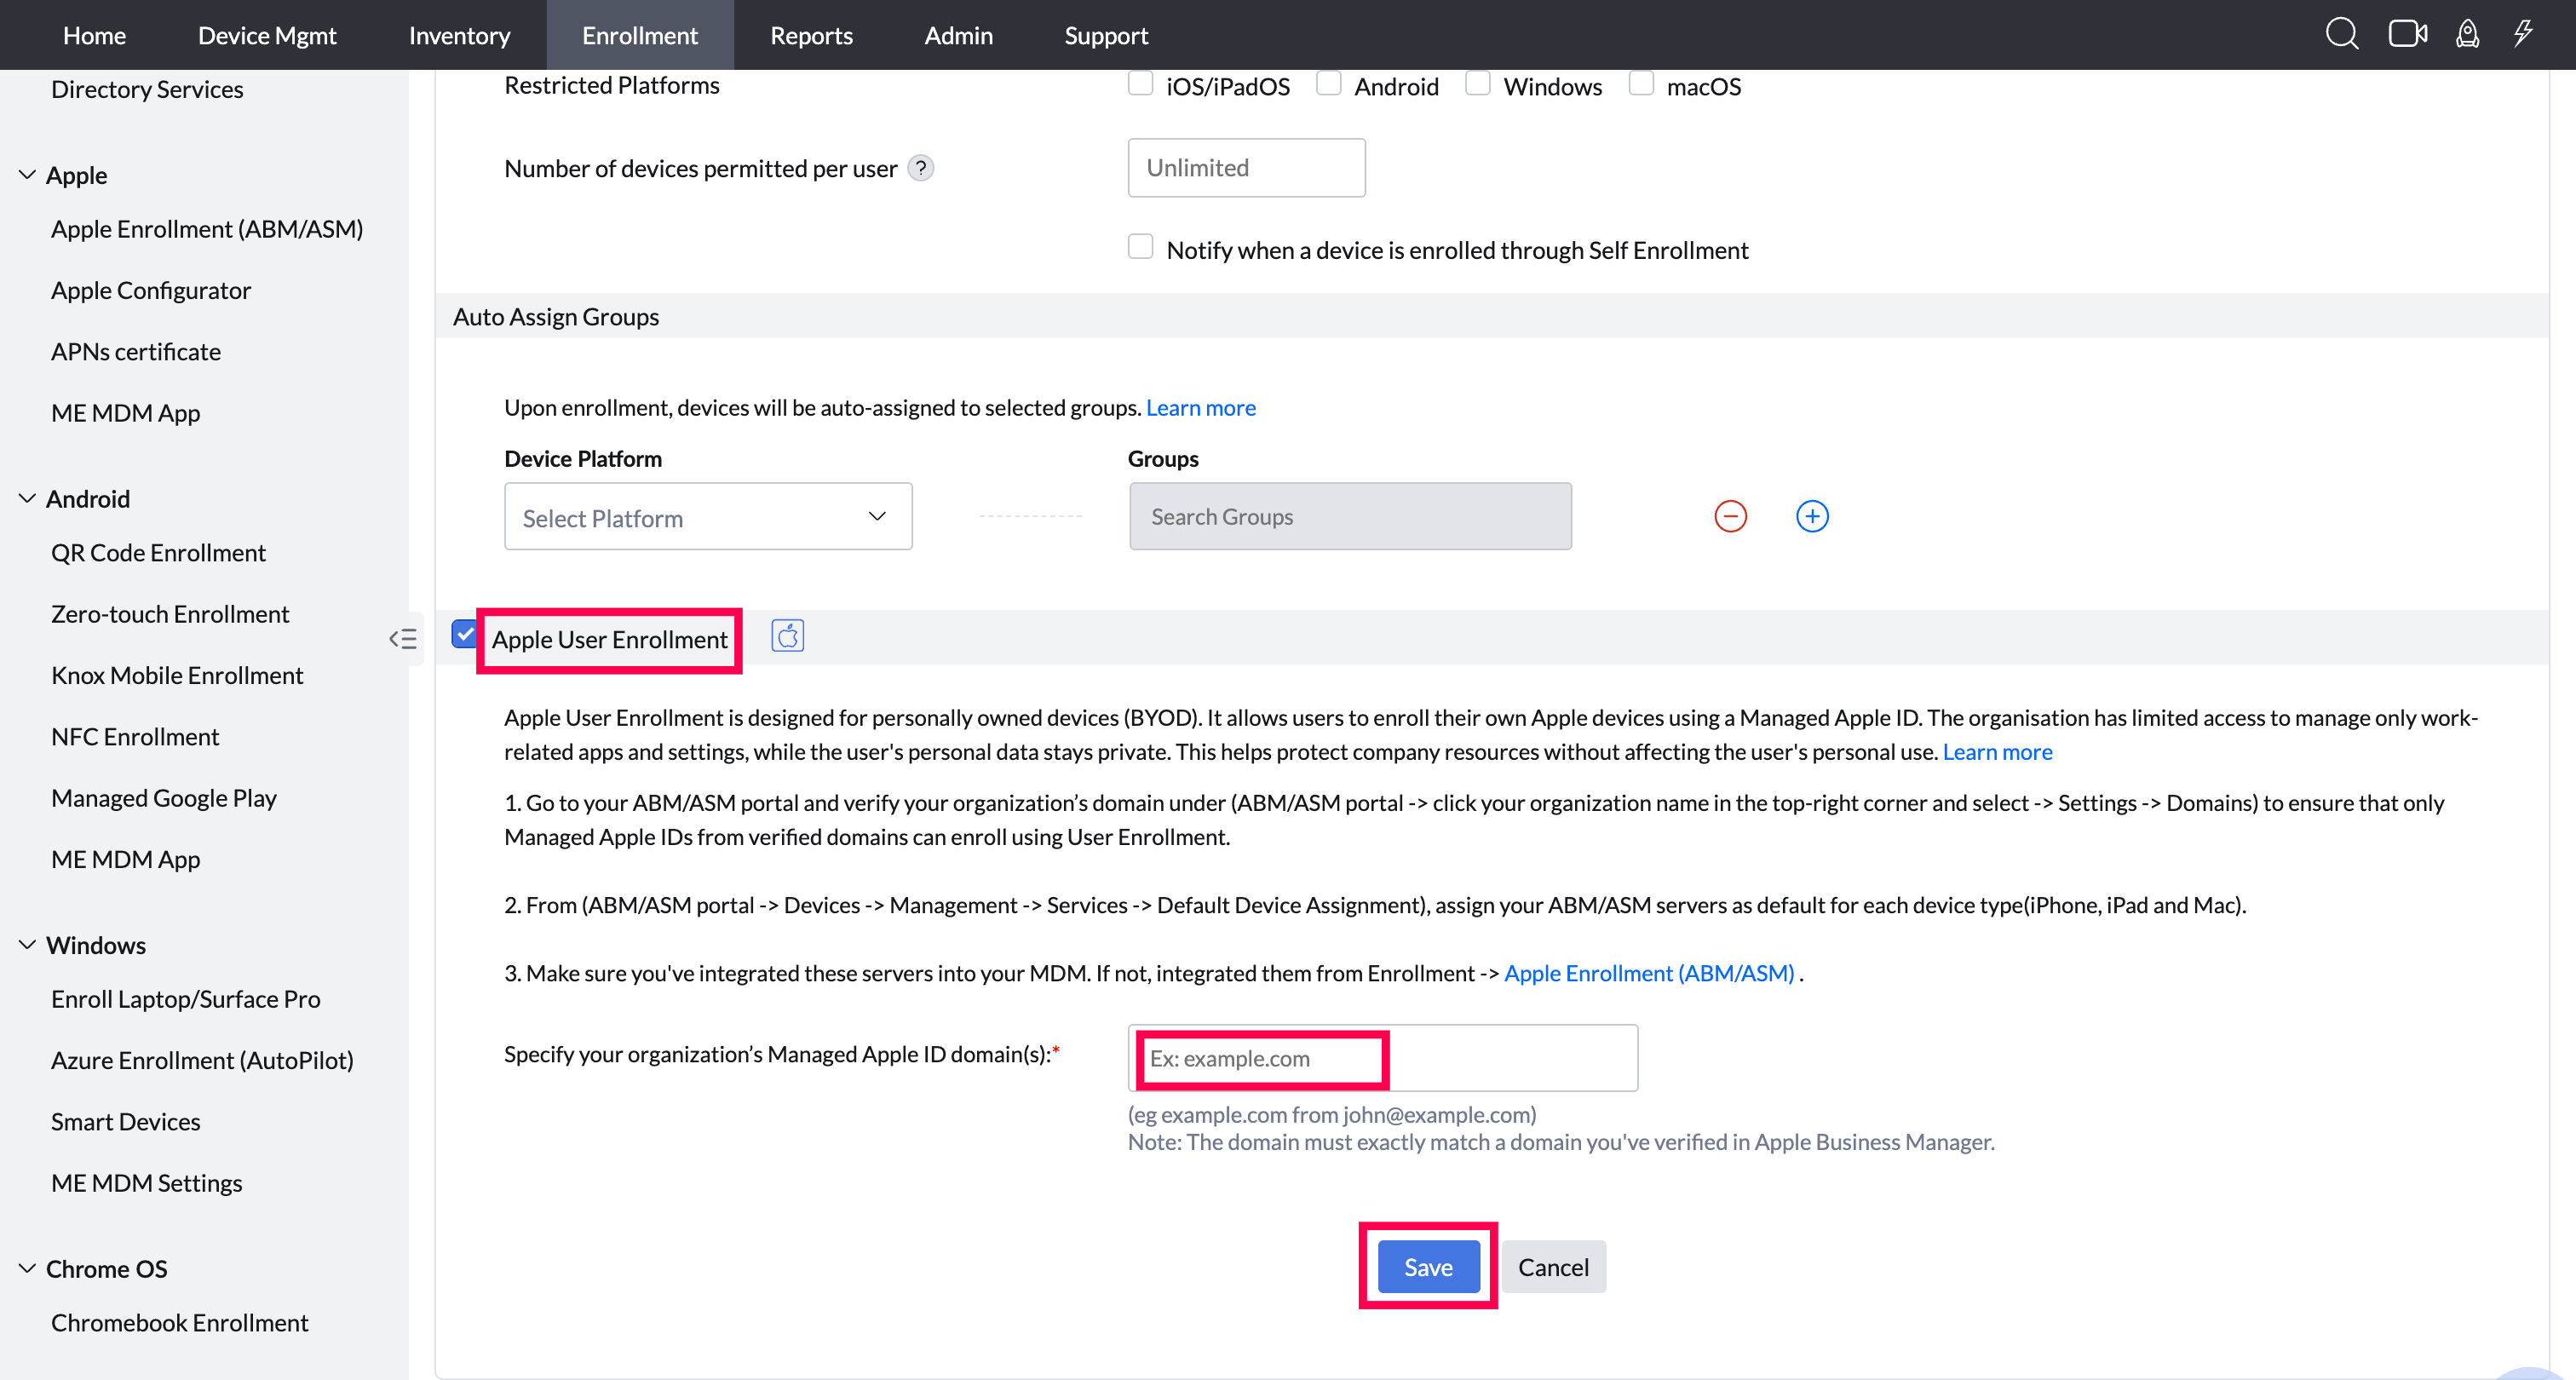Click the Managed Apple ID domain field
Screen dimensions: 2576x1380
[1383, 1058]
